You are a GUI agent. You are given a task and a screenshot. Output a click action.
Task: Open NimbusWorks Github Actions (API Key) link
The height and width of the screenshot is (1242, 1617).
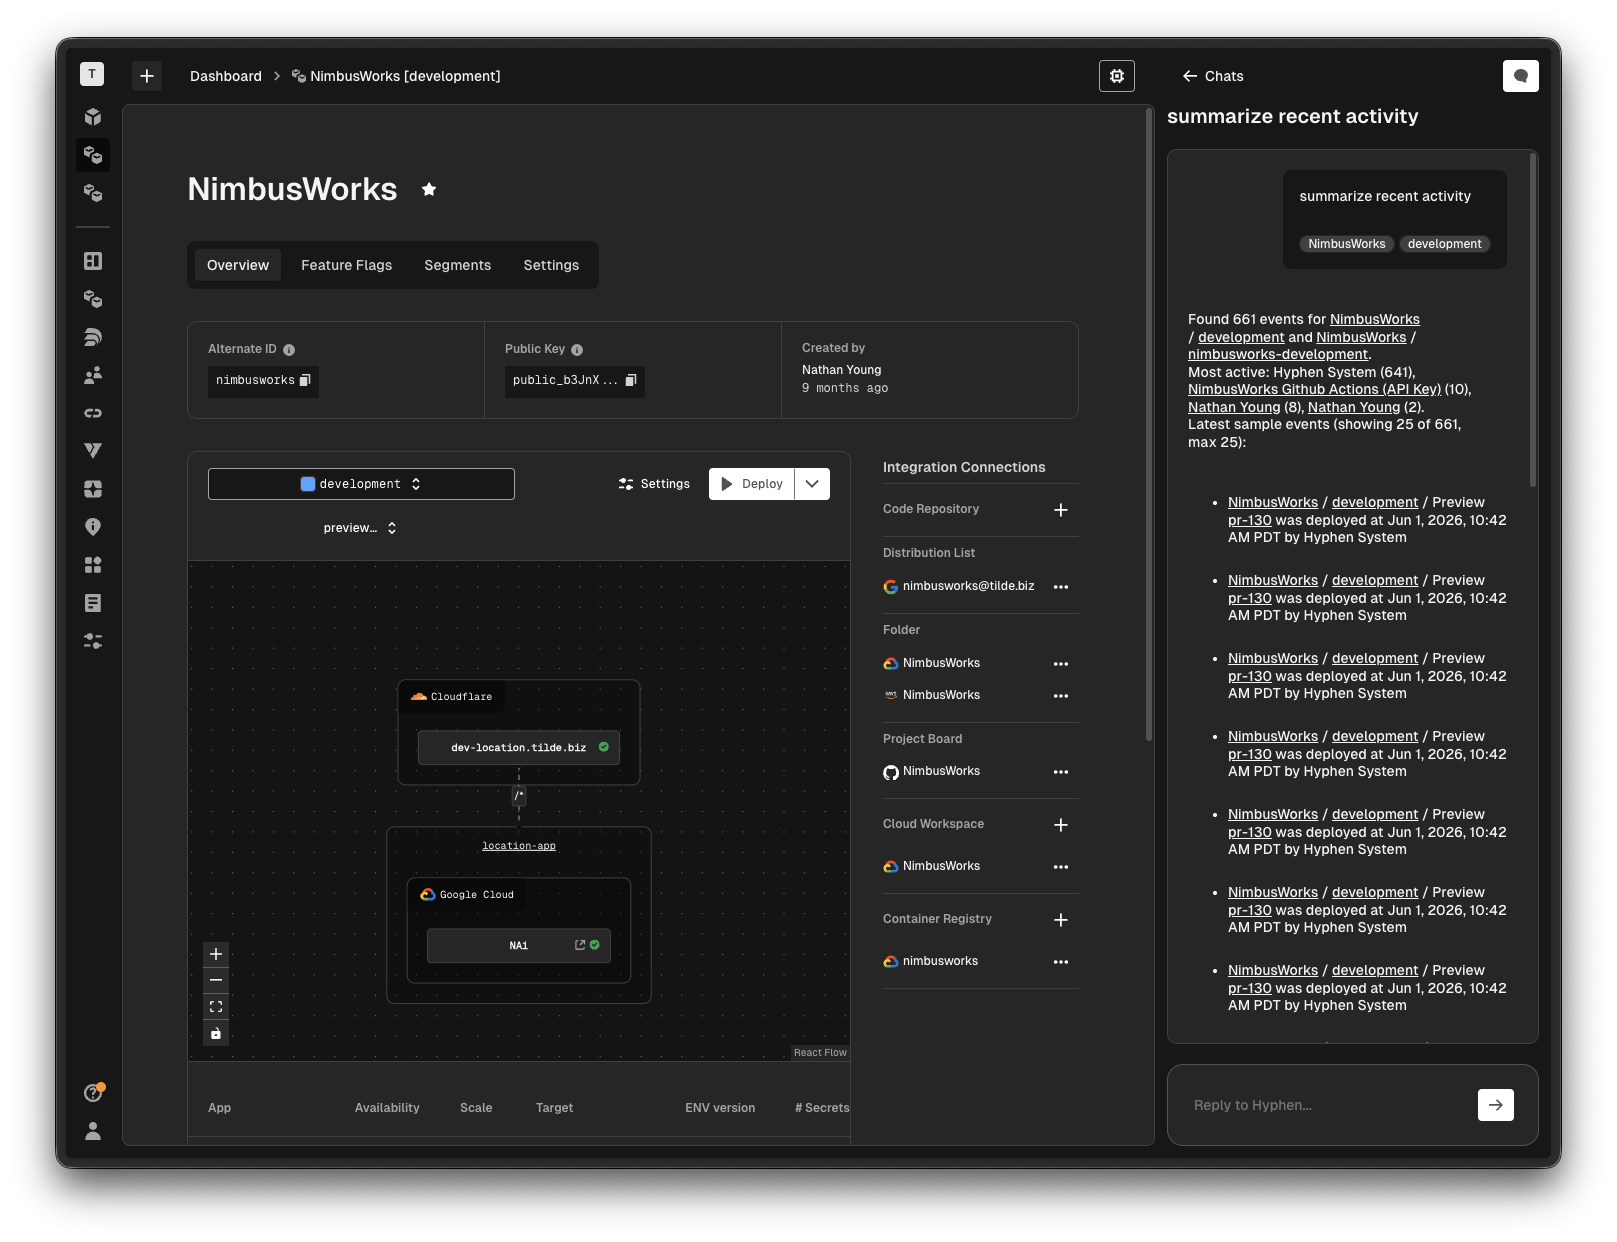(1314, 389)
